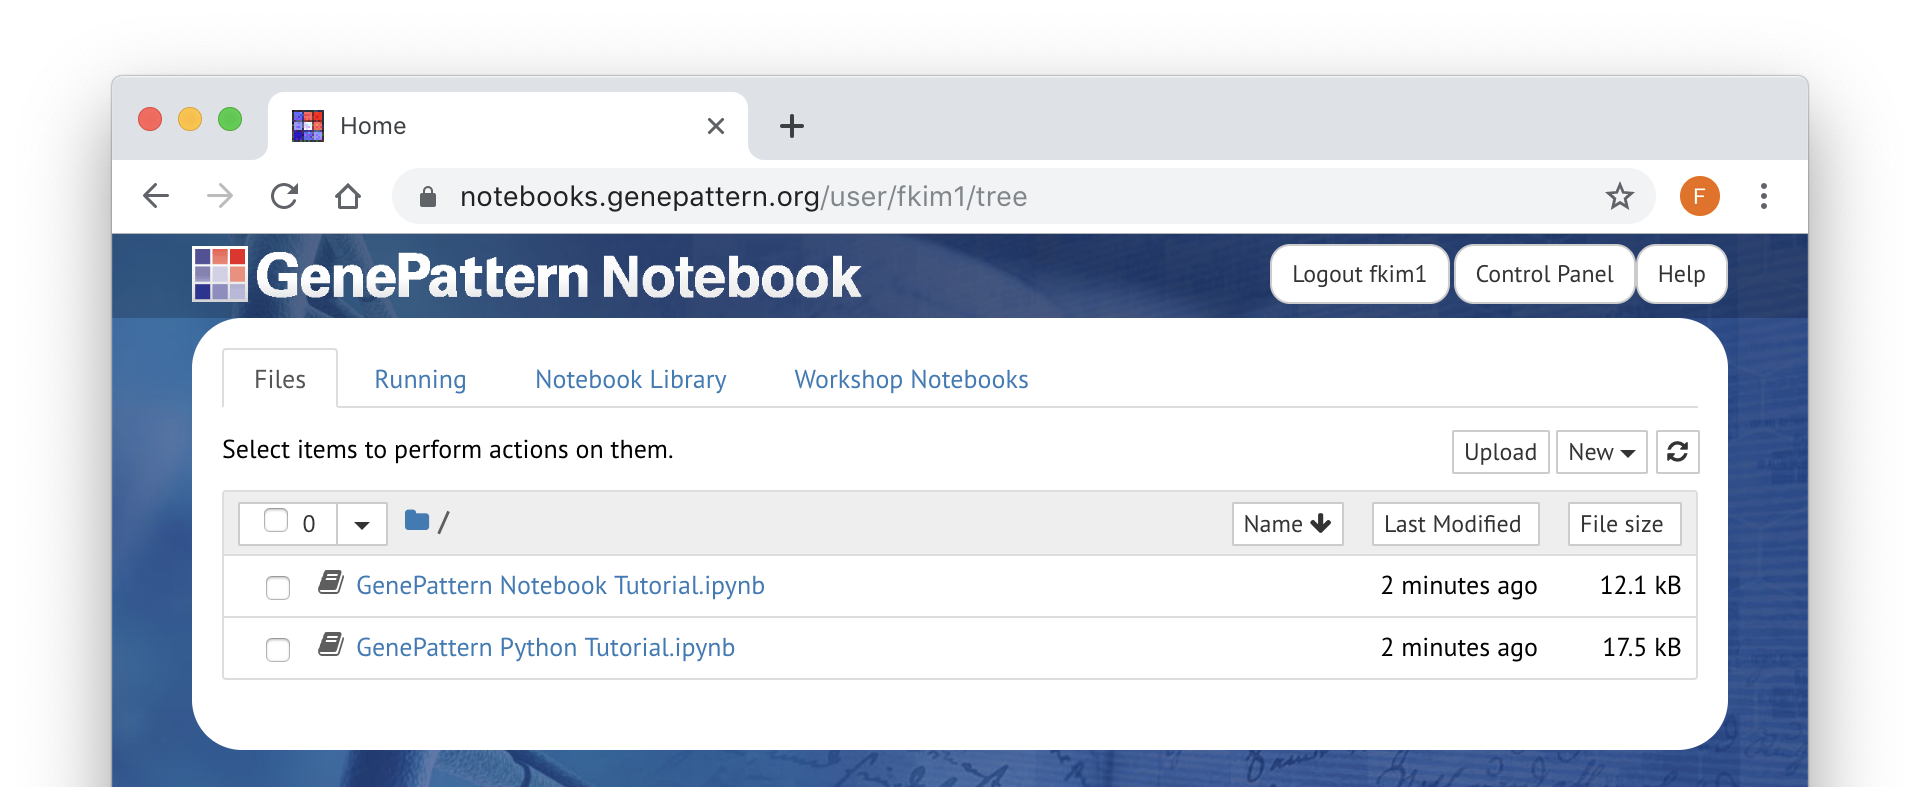Click the browser back arrow
1920x787 pixels.
[156, 196]
